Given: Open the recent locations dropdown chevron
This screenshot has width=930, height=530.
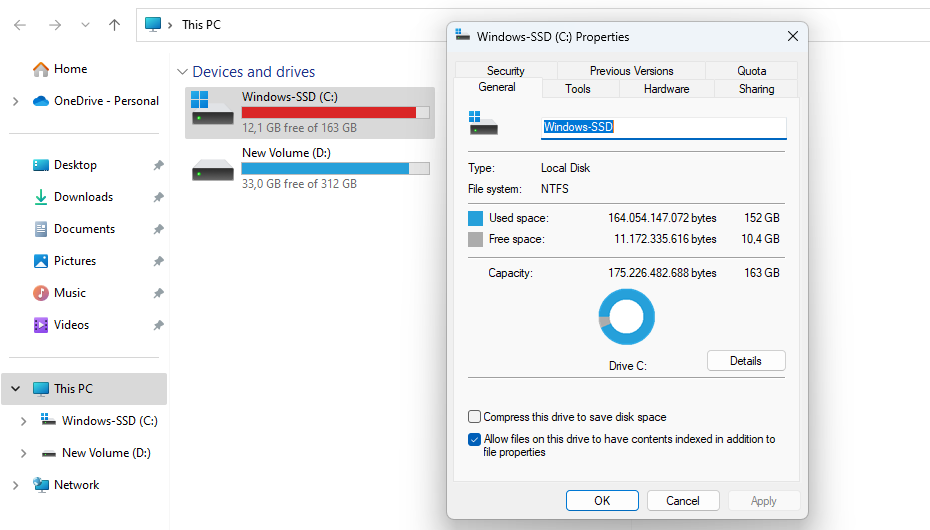Looking at the screenshot, I should [x=85, y=25].
